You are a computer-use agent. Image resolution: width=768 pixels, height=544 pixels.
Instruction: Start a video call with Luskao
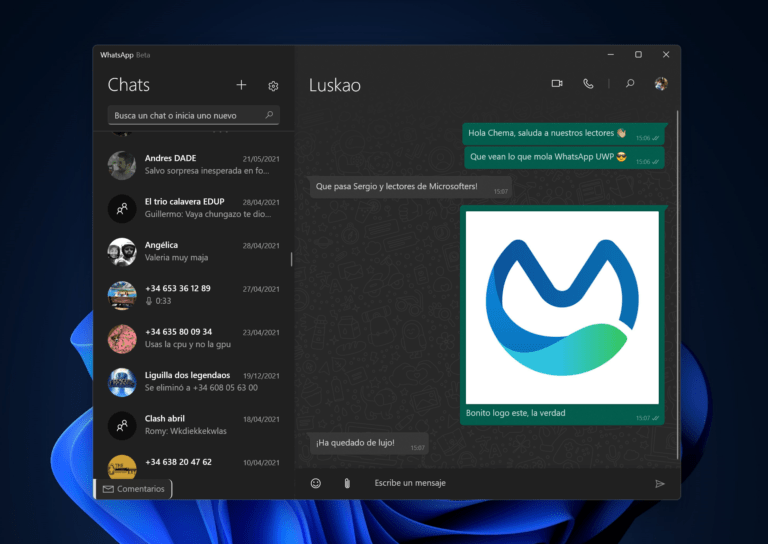pyautogui.click(x=557, y=84)
